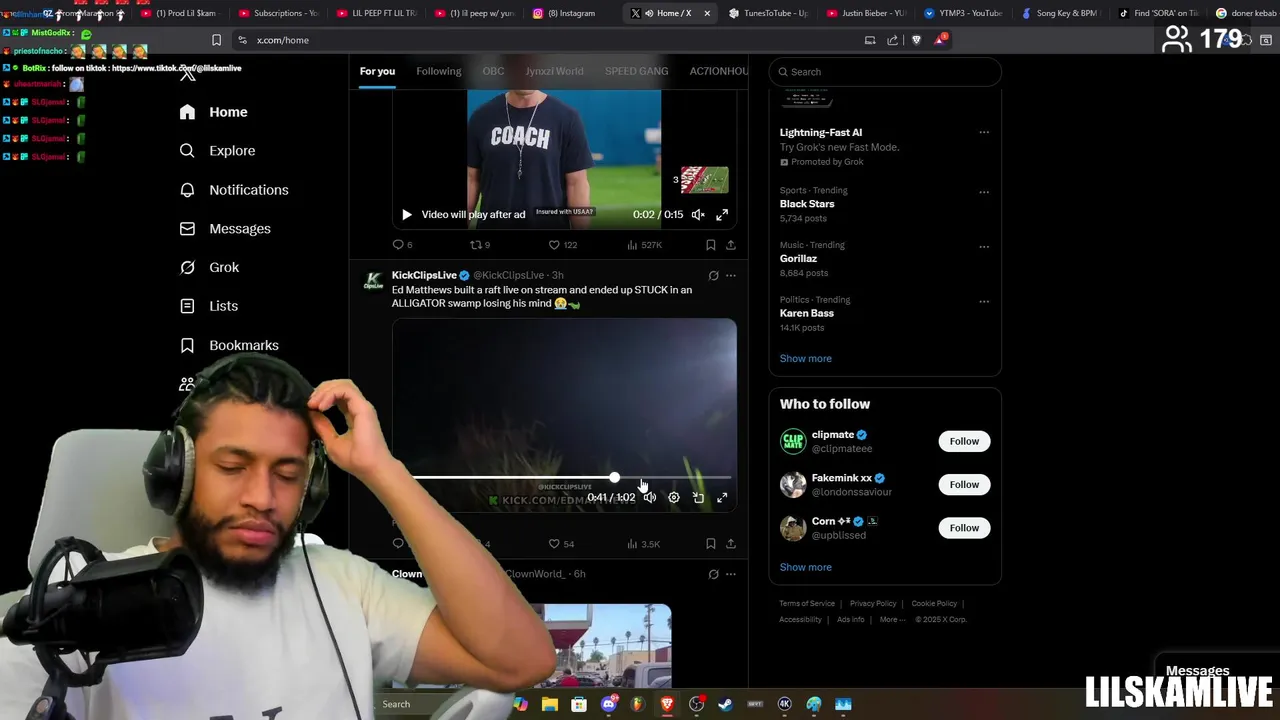Open more options on KickClipsLive post
Viewport: 1280px width, 720px height.
click(731, 276)
